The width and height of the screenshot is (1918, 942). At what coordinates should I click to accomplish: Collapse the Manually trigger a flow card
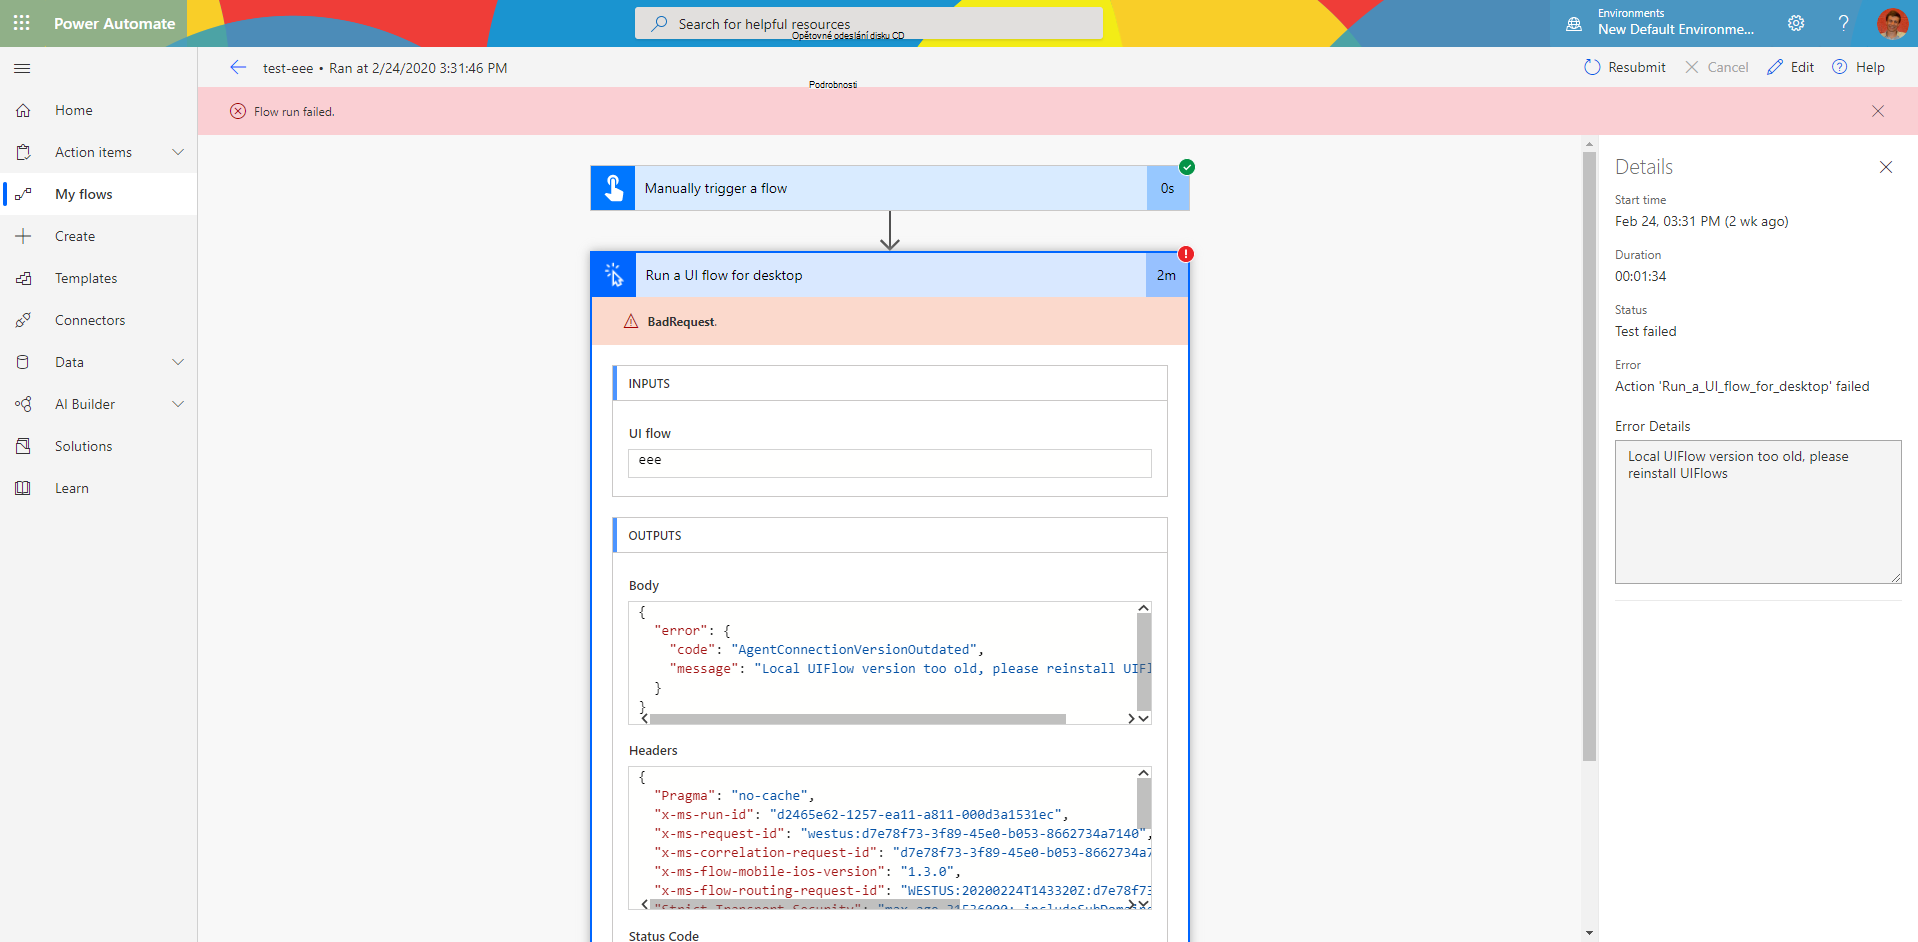click(x=890, y=188)
